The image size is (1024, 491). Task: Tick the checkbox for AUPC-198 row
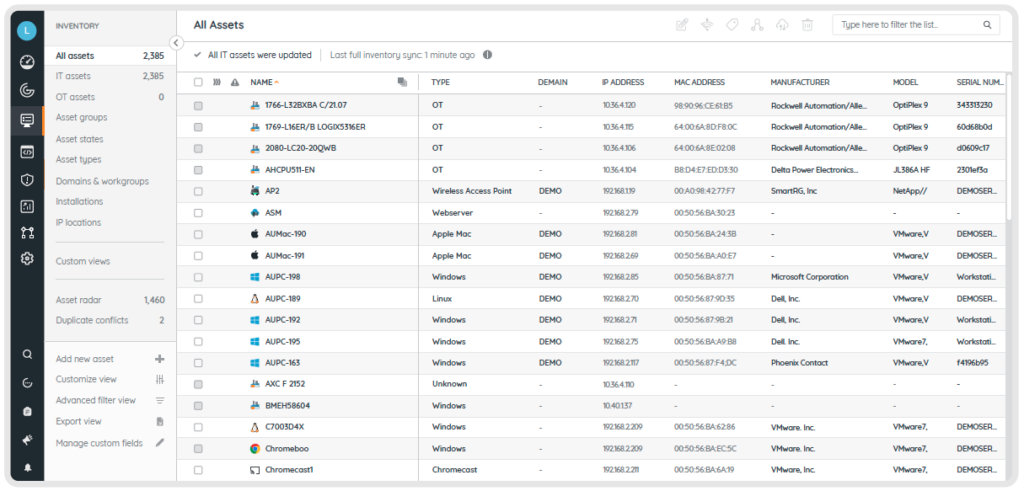pyautogui.click(x=198, y=277)
